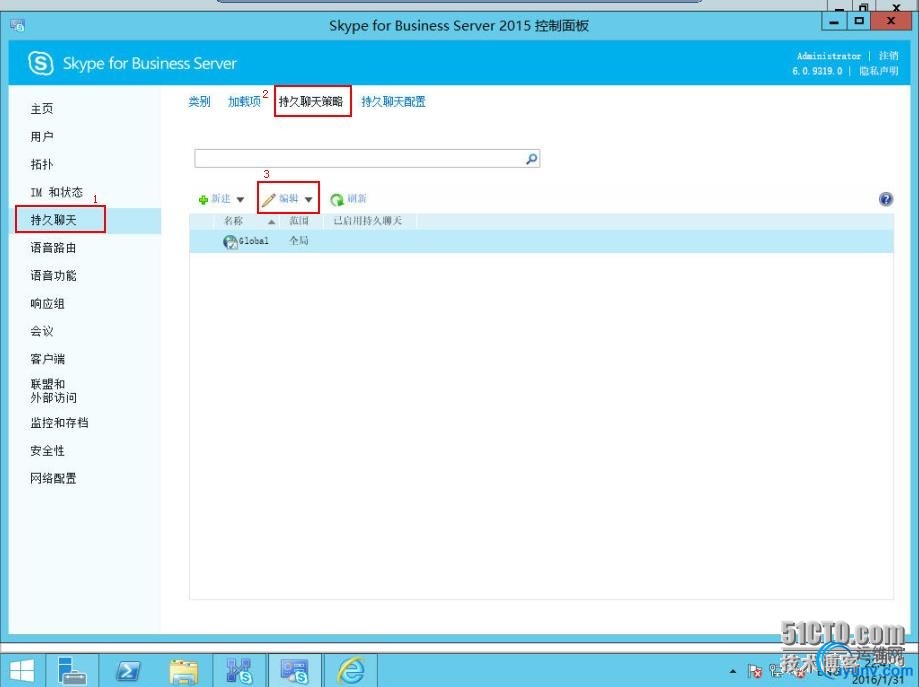Open Server Manager from the taskbar
The image size is (919, 687).
(x=73, y=671)
